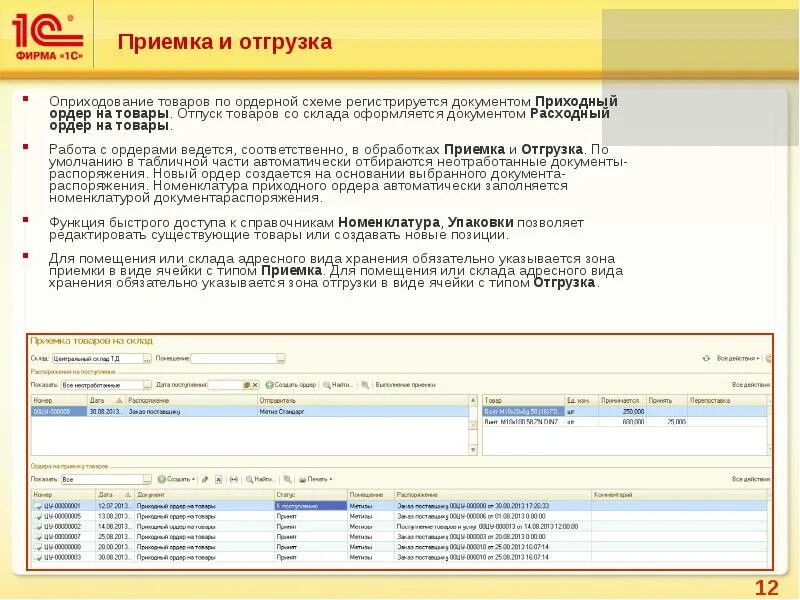Click Найти button in orders toolbar
This screenshot has height=600, width=800.
(260, 479)
